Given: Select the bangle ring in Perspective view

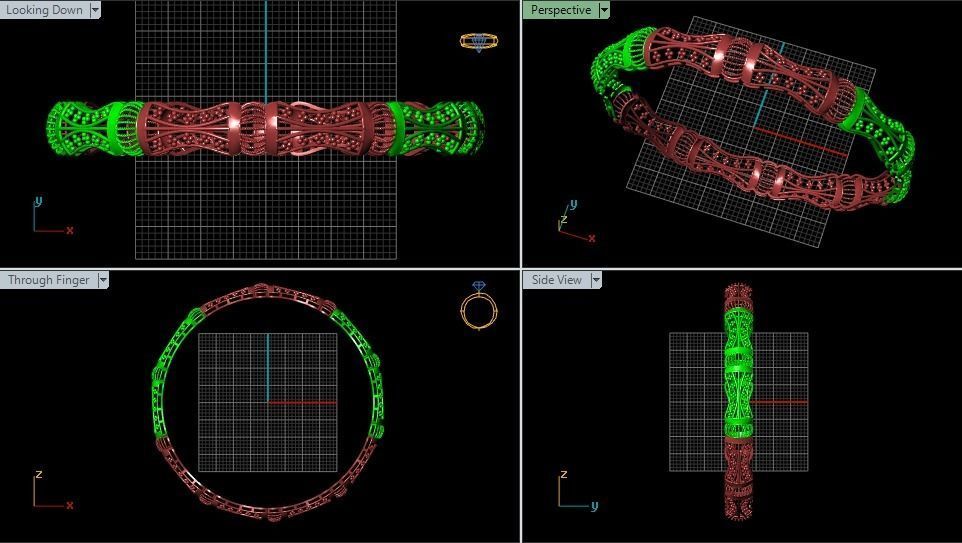Looking at the screenshot, I should coord(752,118).
